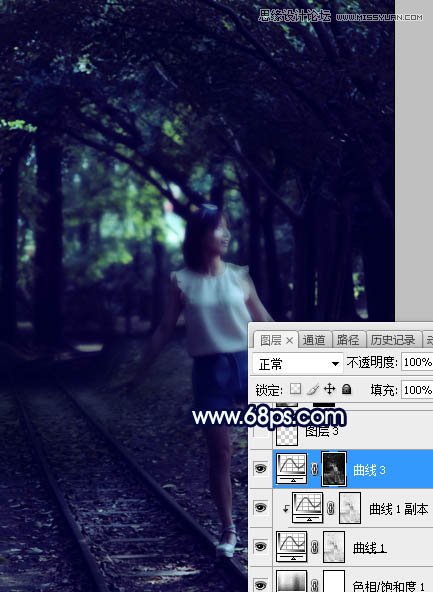Select the 色相/饱和度 1 layer name
The height and width of the screenshot is (592, 433).
pyautogui.click(x=388, y=586)
